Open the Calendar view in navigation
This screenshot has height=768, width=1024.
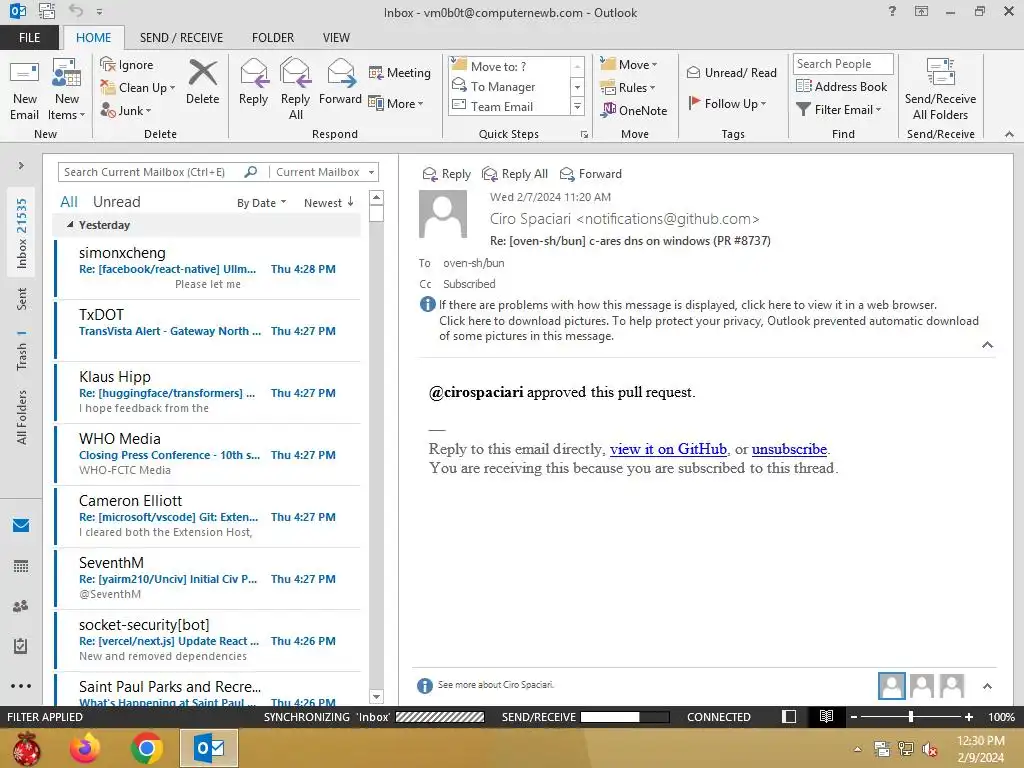point(21,566)
